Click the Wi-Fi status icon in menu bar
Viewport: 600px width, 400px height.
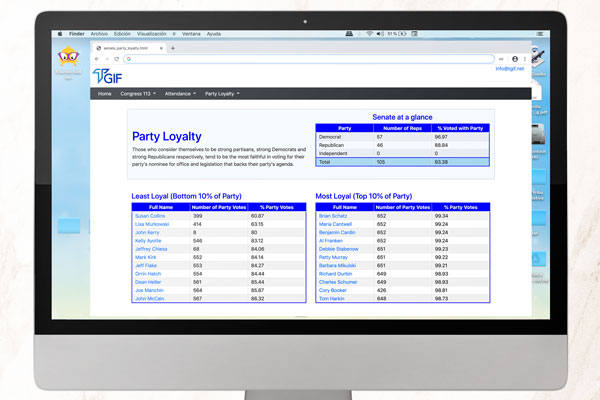(369, 33)
